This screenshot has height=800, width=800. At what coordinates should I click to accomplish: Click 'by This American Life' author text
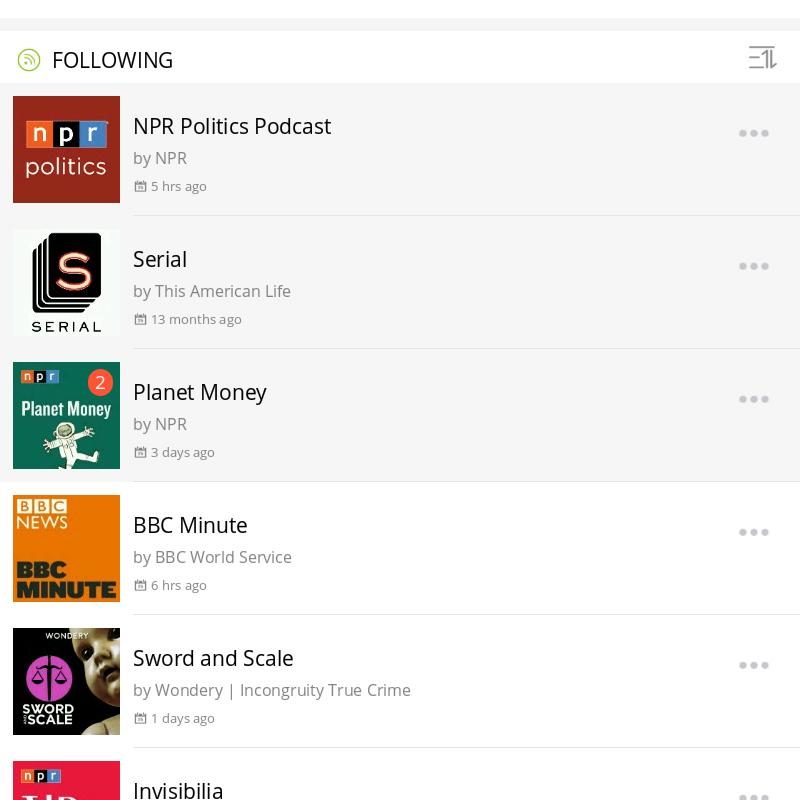click(212, 291)
